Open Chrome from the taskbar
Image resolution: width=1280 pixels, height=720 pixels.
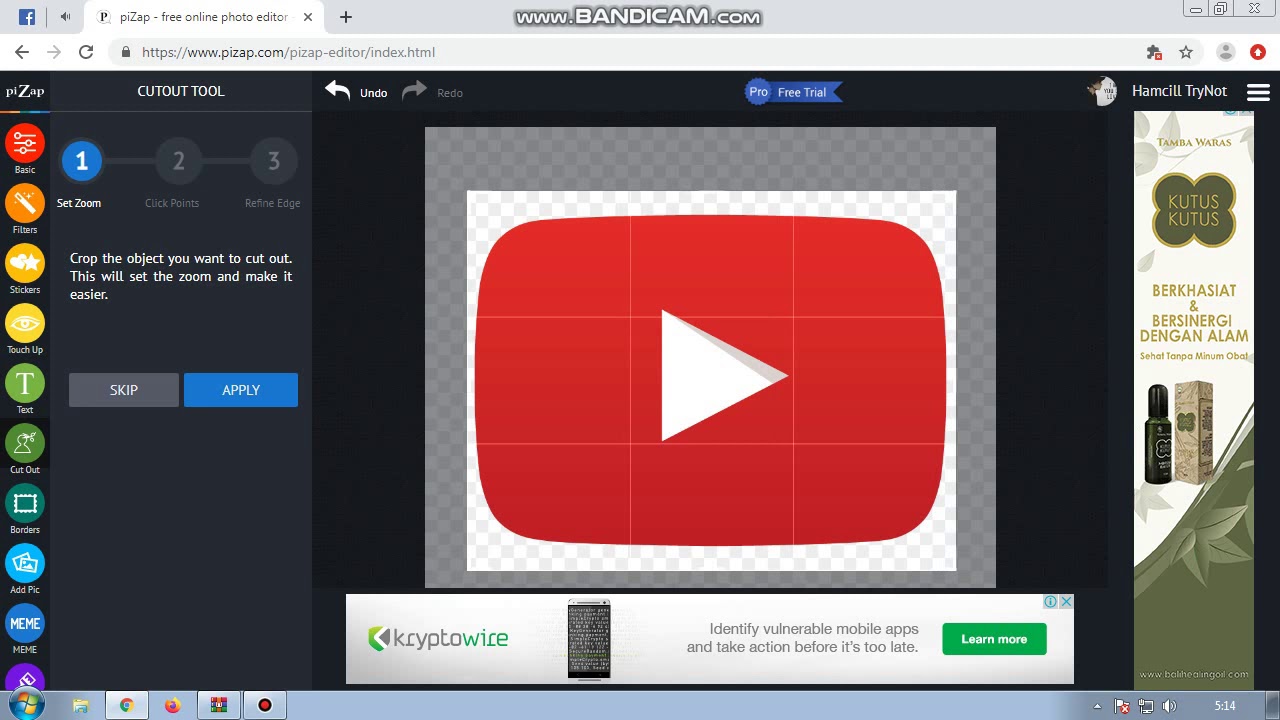pos(127,705)
